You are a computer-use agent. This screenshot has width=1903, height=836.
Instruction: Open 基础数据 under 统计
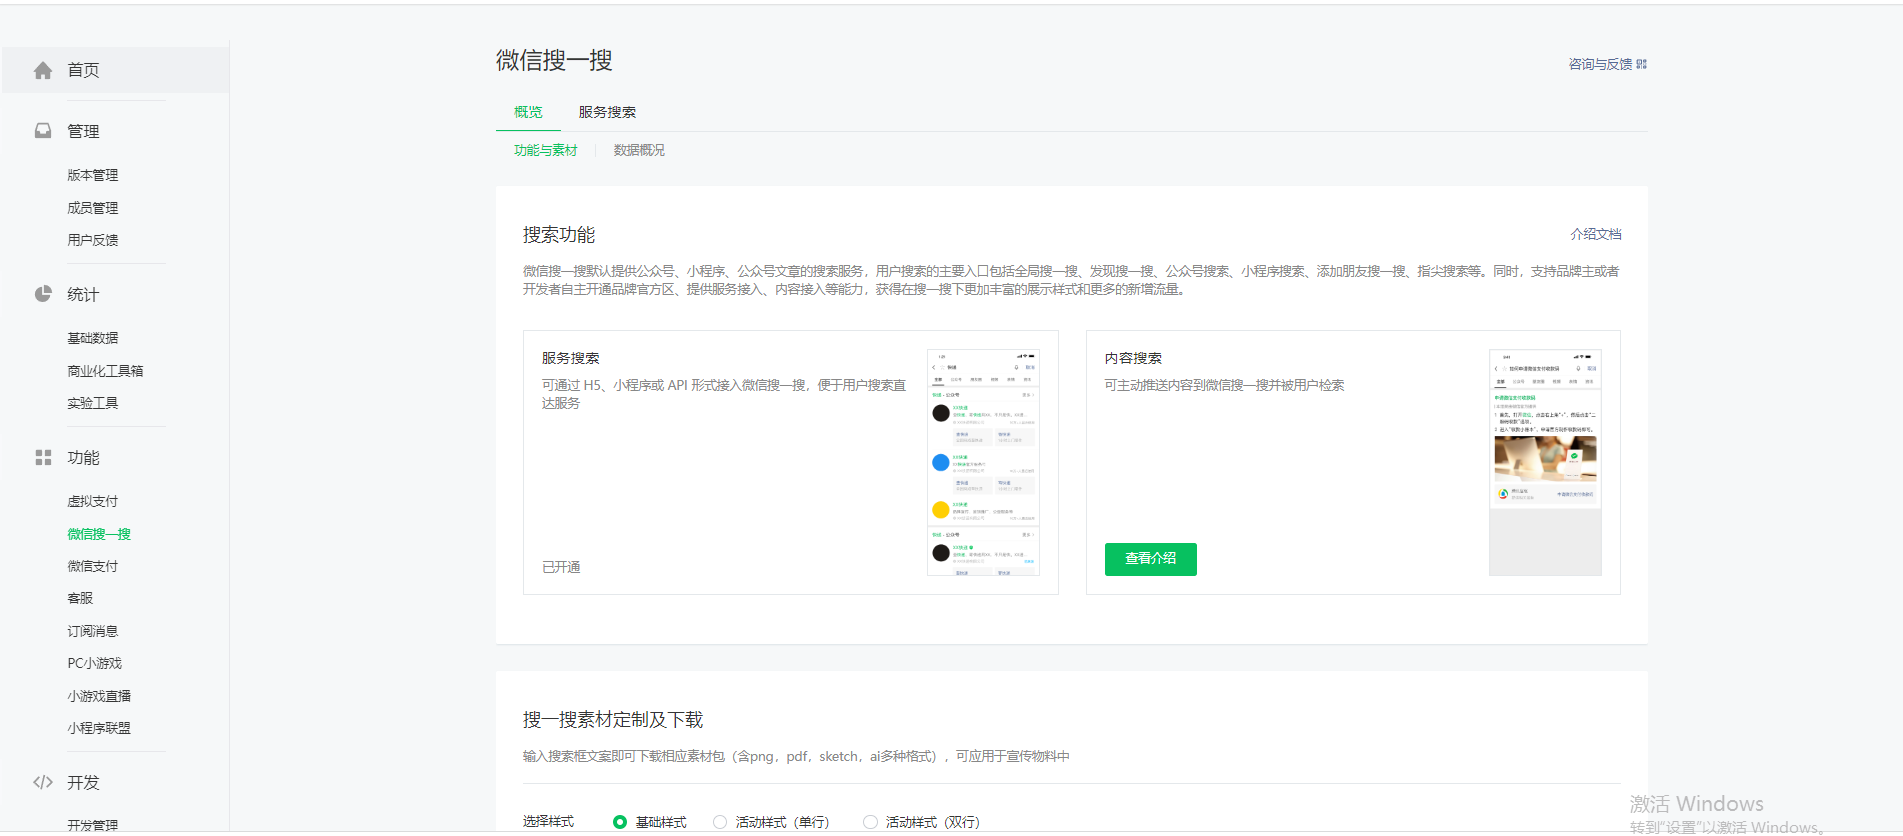(x=93, y=338)
